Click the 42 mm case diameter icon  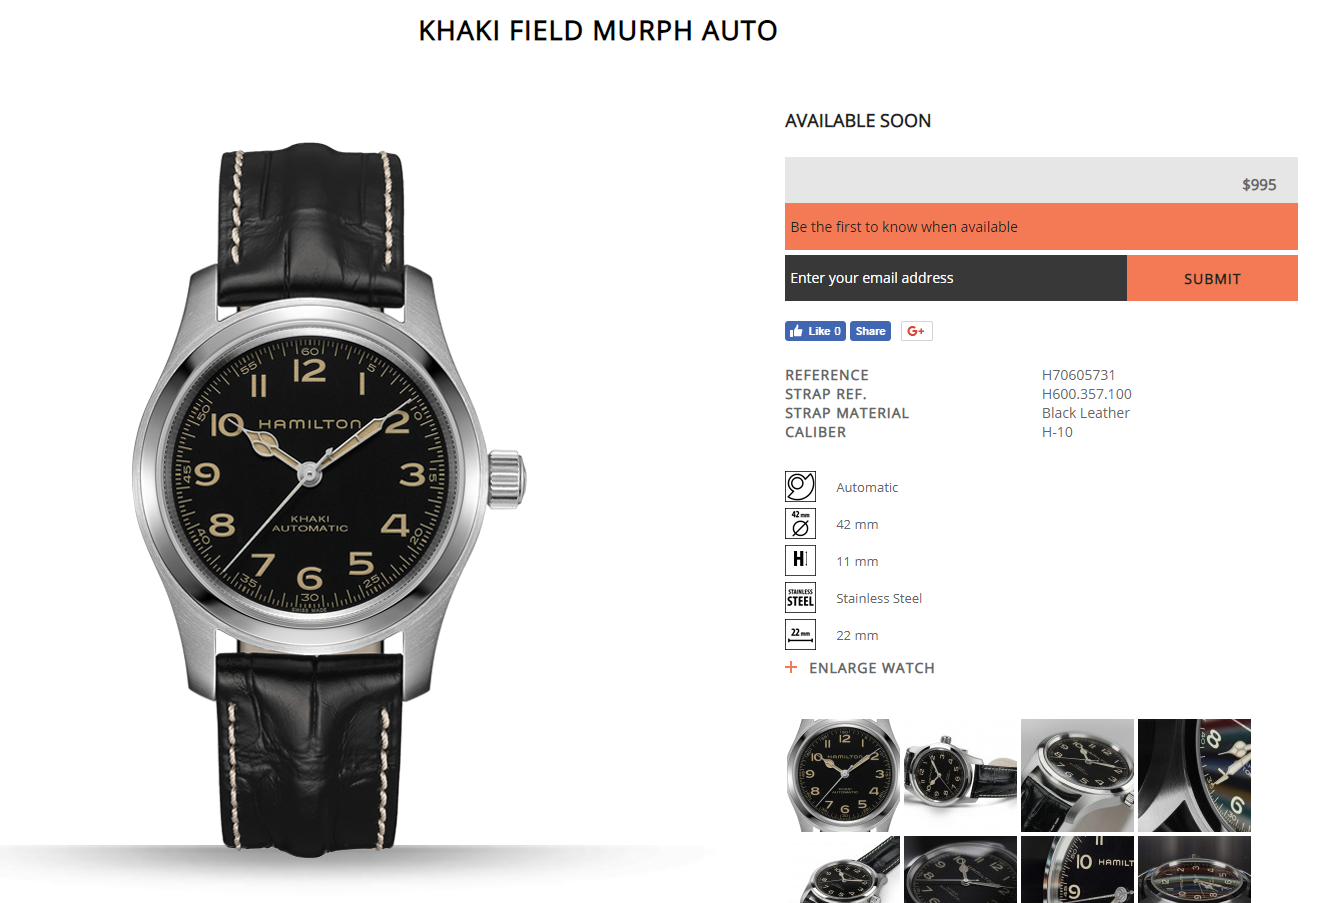800,523
